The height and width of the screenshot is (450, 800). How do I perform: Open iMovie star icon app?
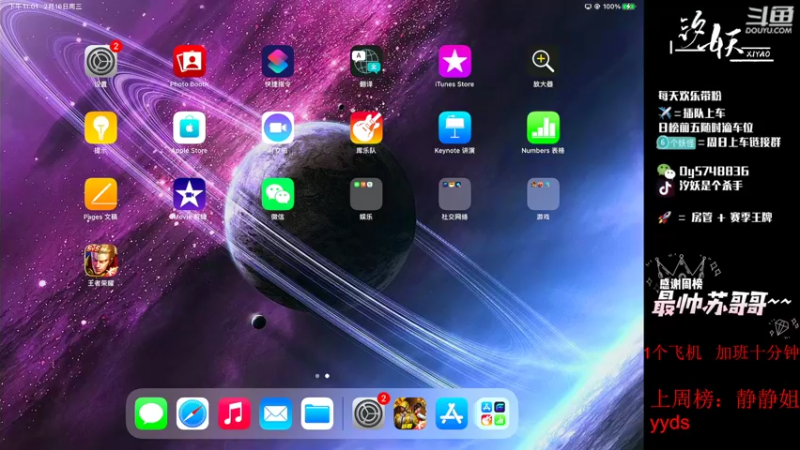coord(189,194)
